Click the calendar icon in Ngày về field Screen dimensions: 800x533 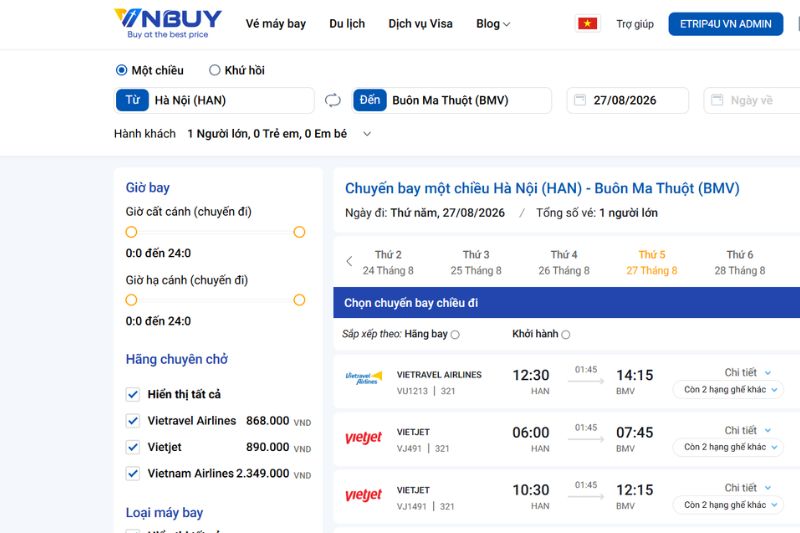(x=717, y=100)
